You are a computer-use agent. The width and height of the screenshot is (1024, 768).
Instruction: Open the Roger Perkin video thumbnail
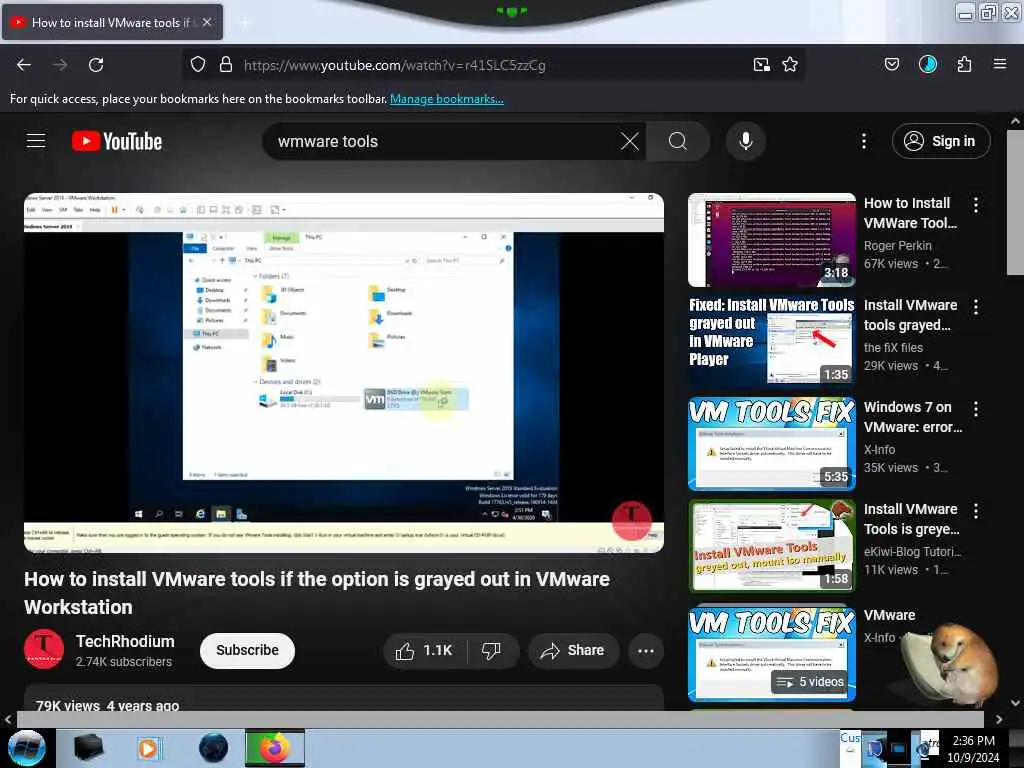772,240
